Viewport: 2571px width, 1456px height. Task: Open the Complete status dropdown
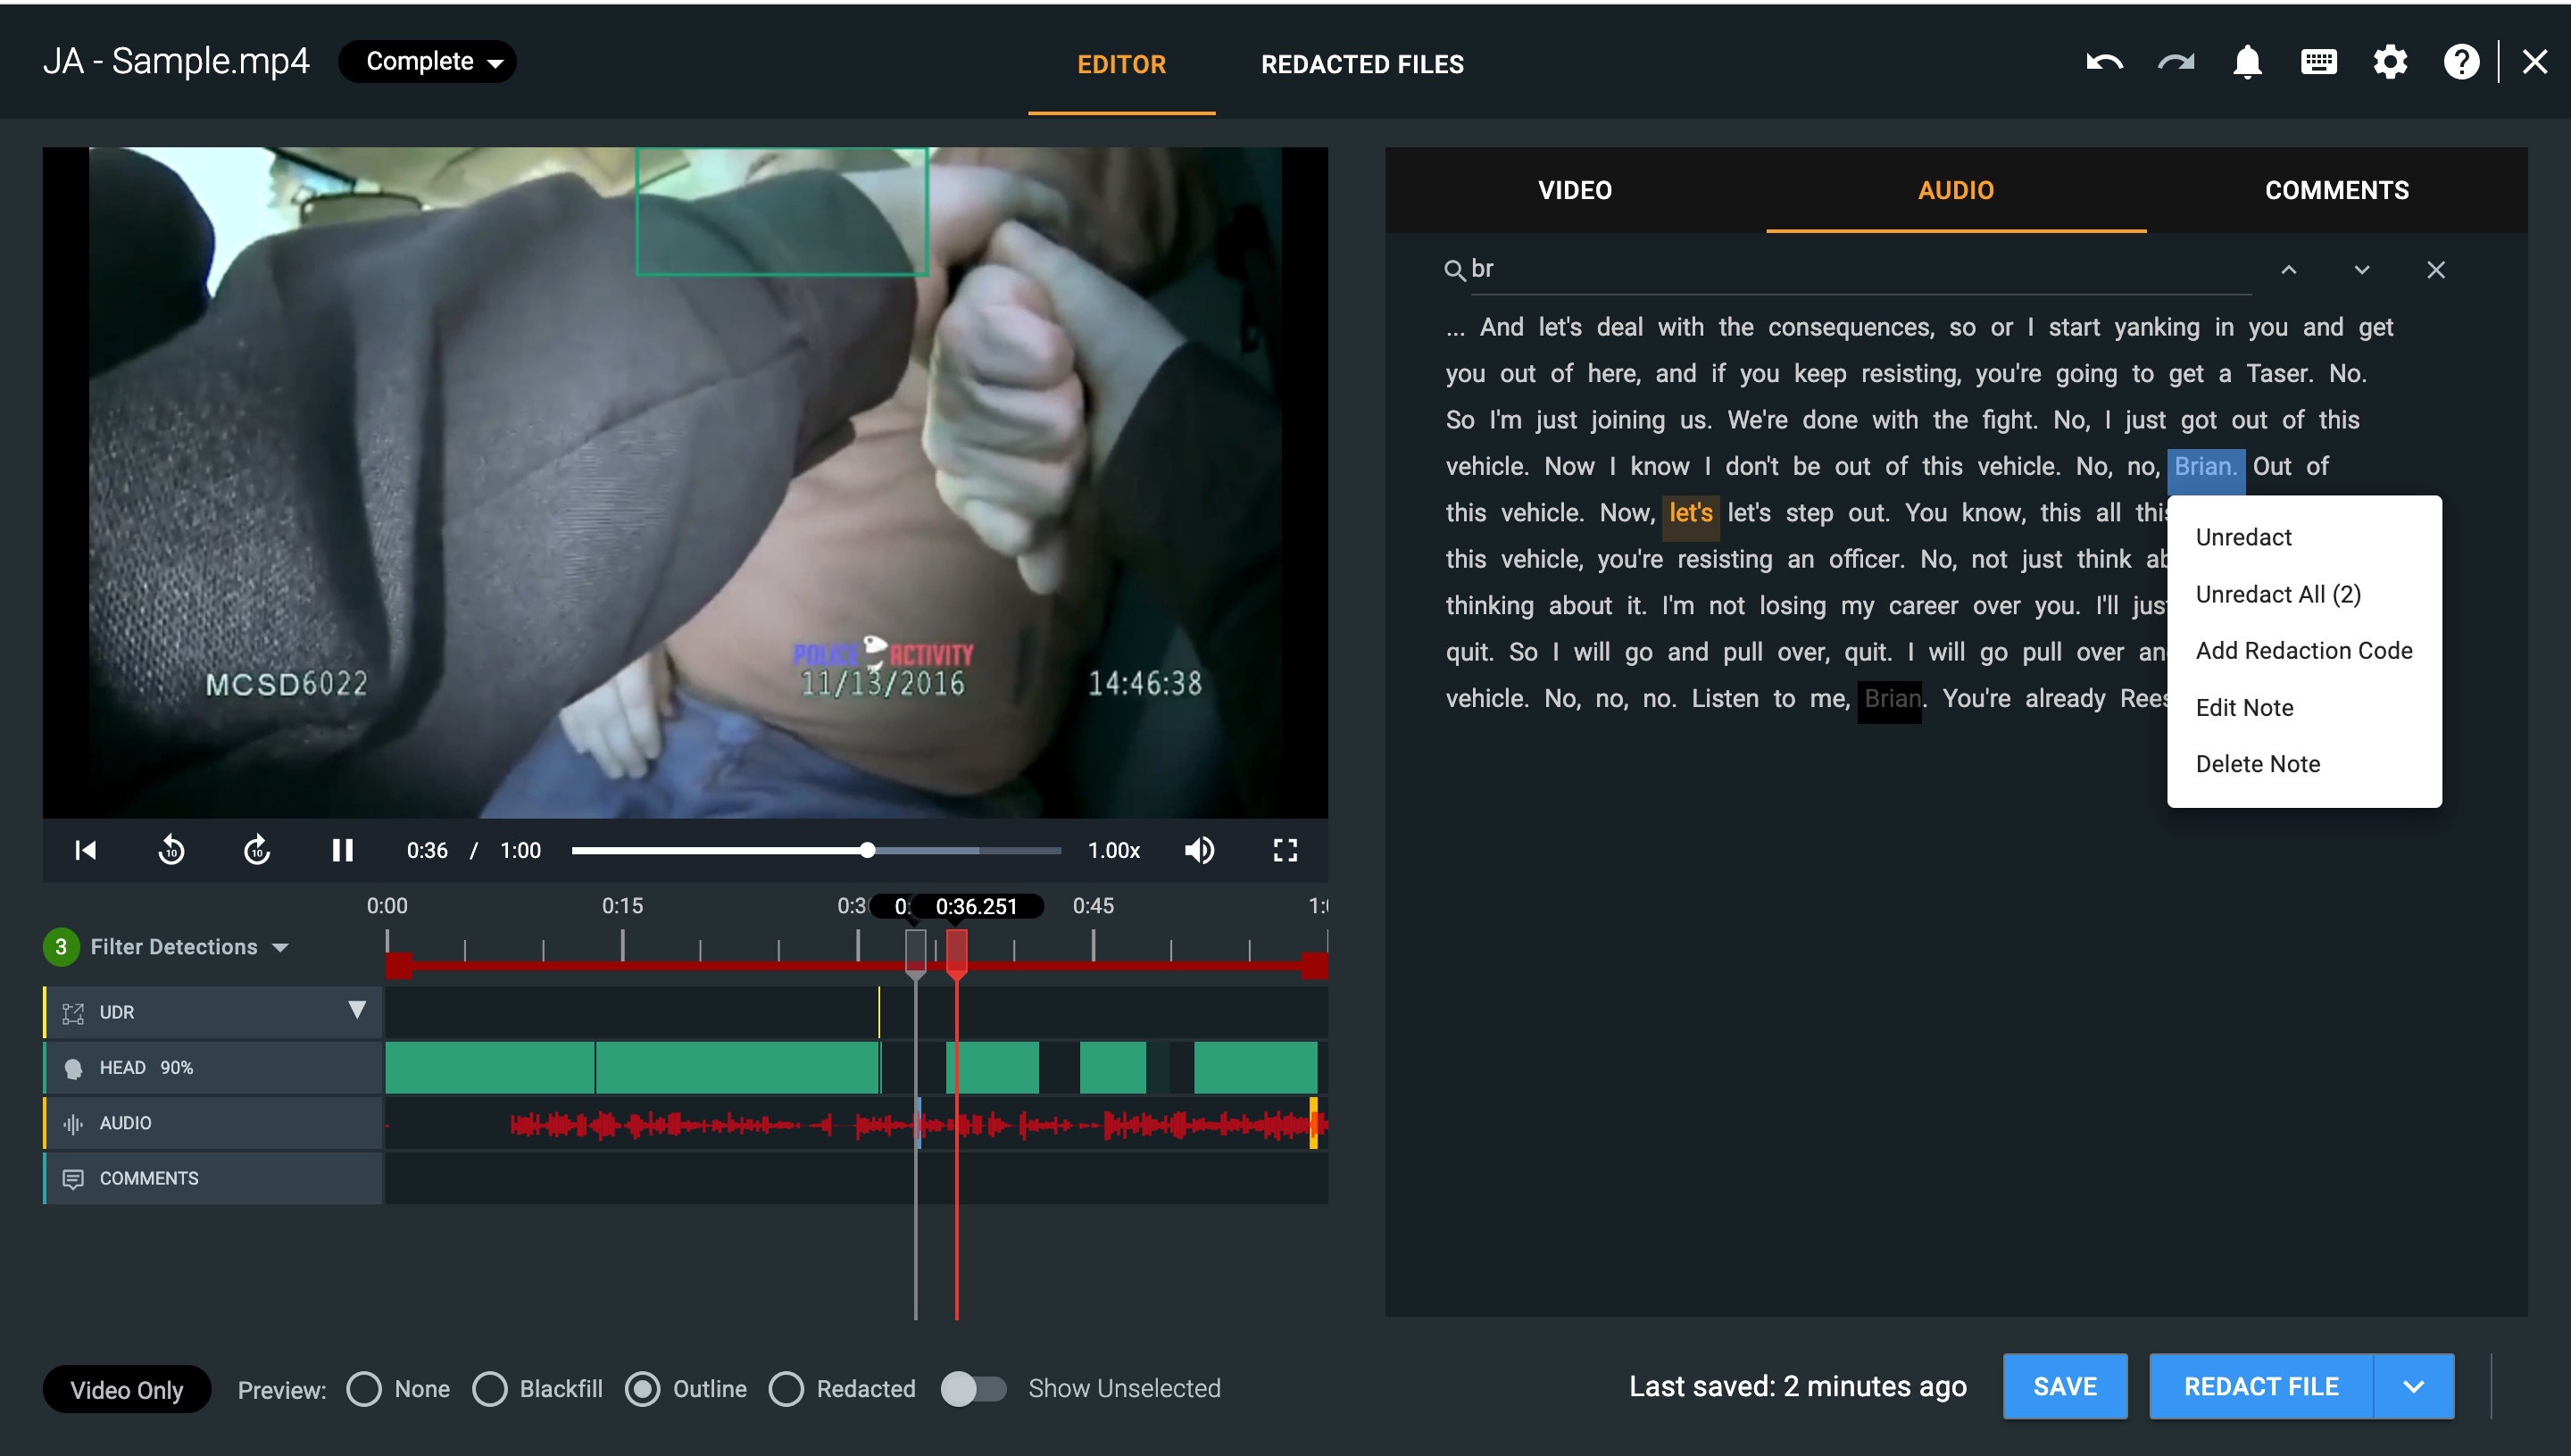[428, 62]
